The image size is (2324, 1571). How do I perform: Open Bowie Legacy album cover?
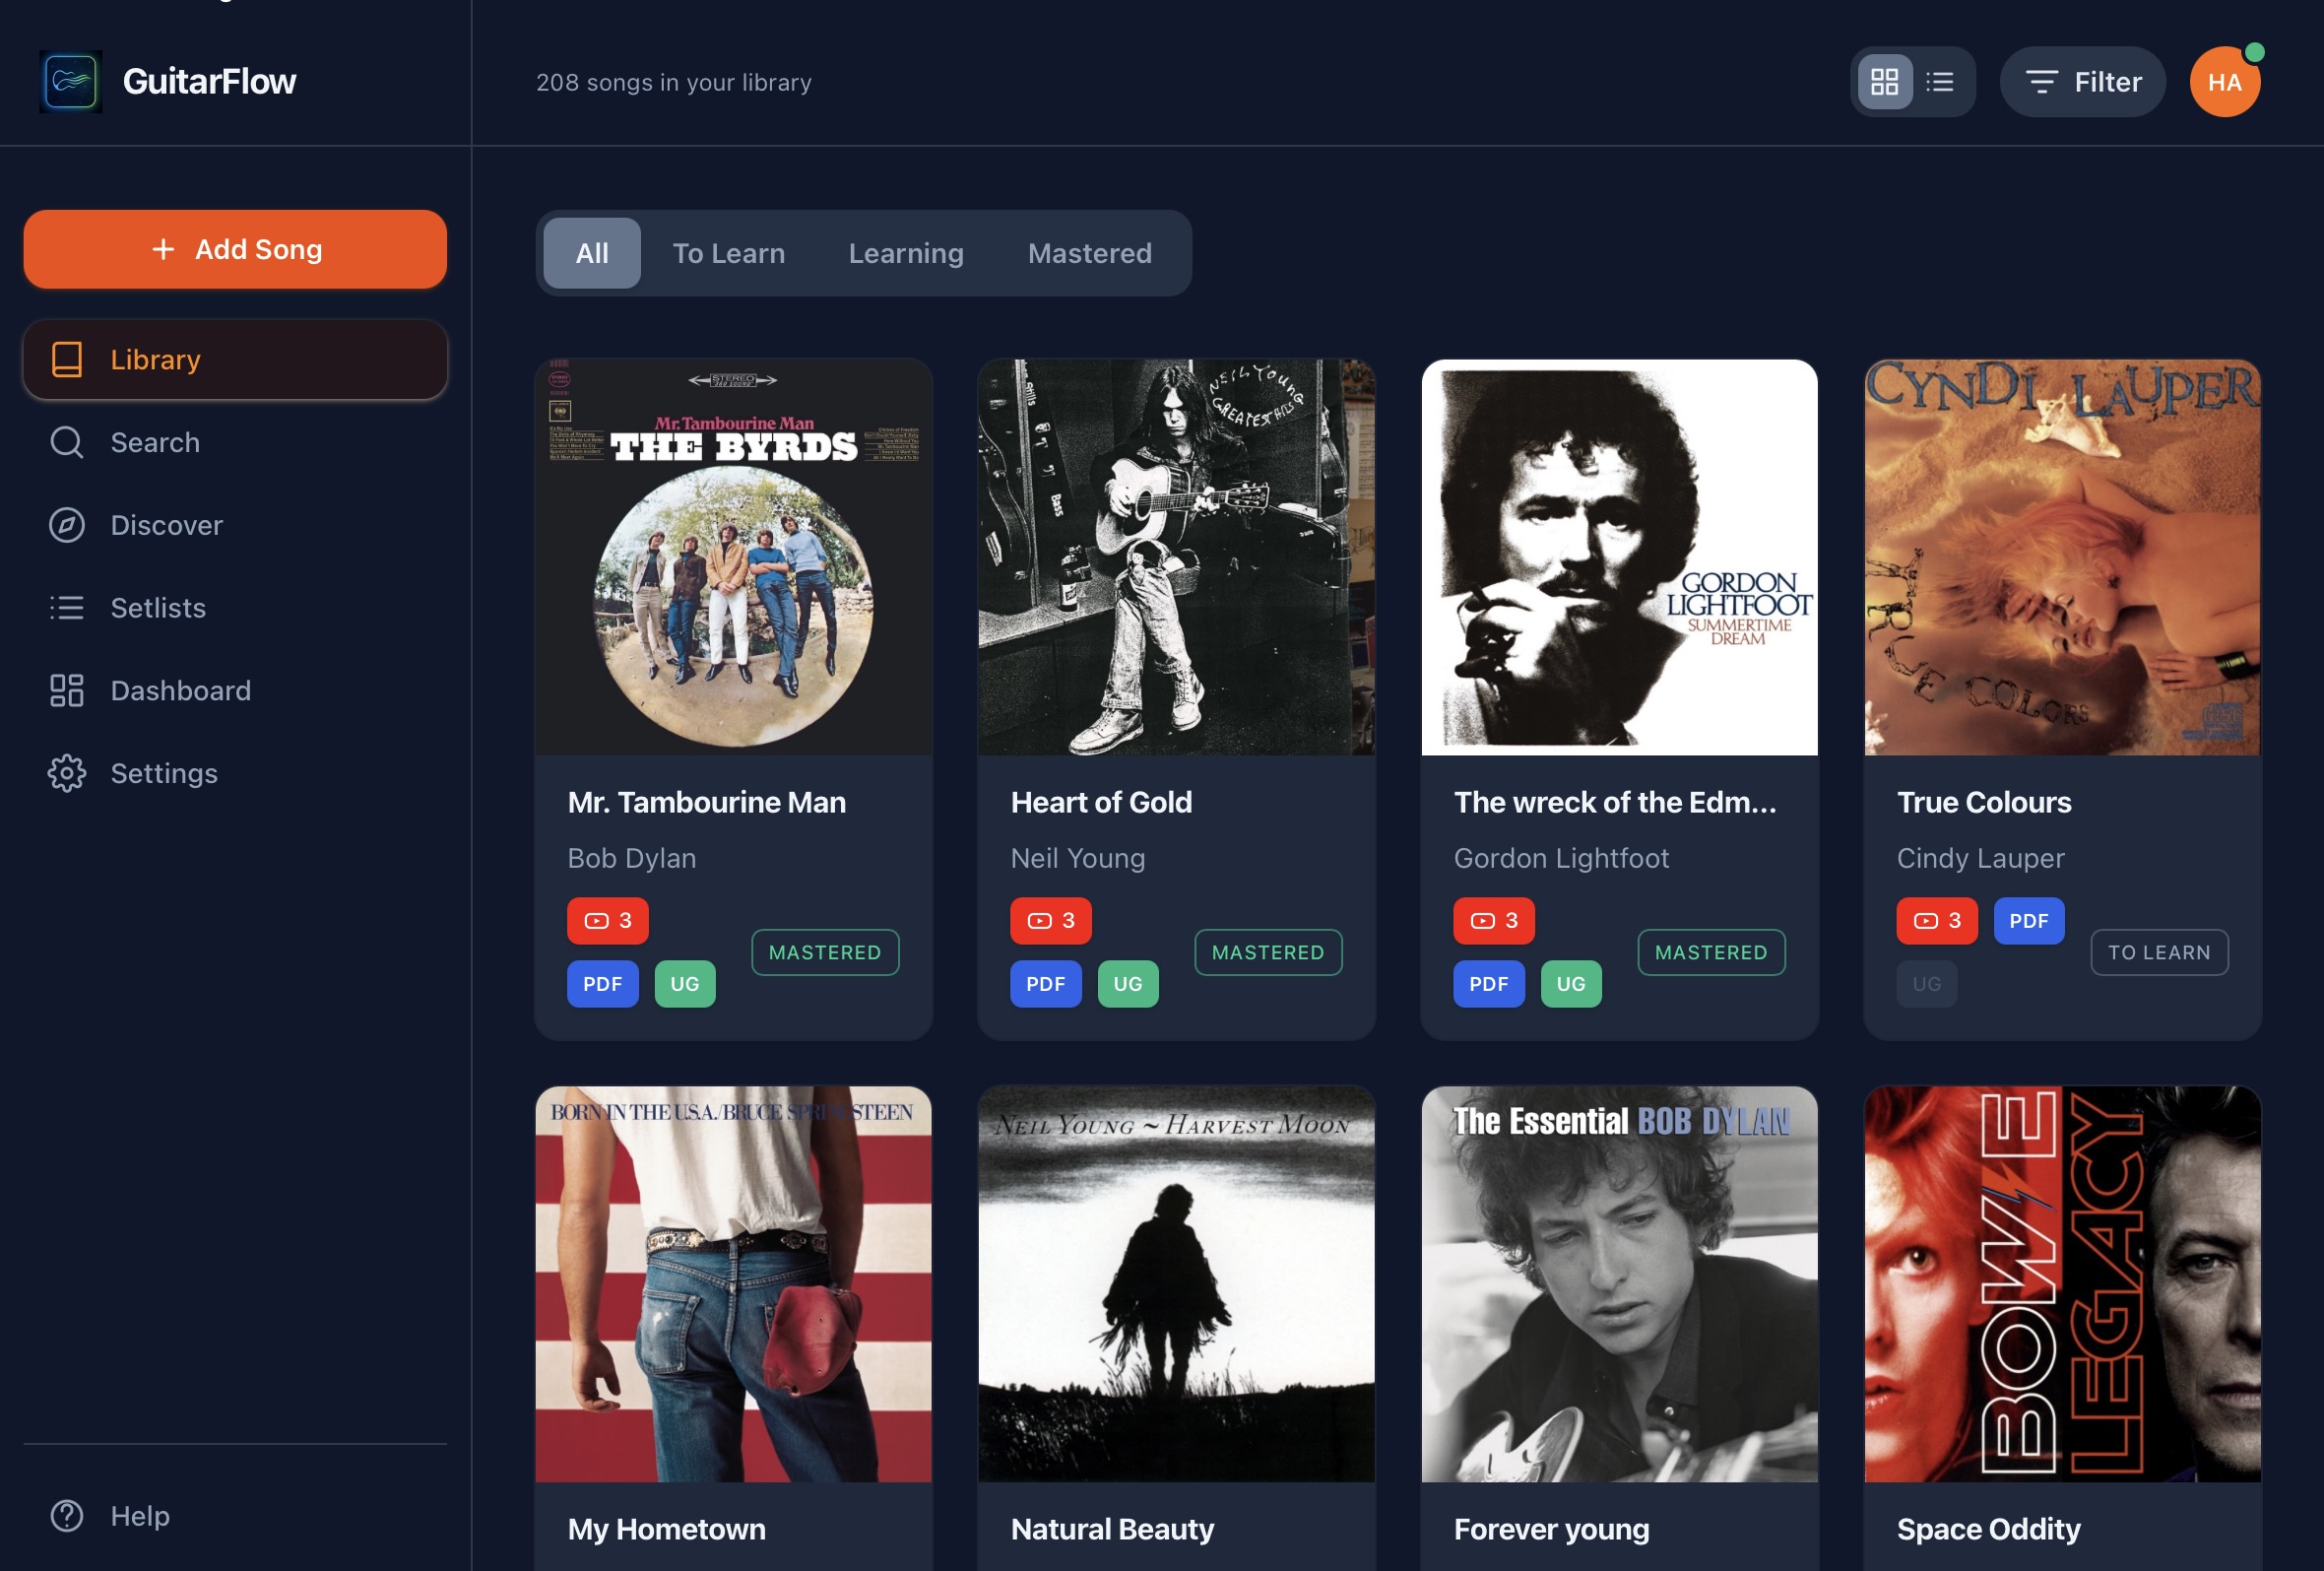[2062, 1284]
